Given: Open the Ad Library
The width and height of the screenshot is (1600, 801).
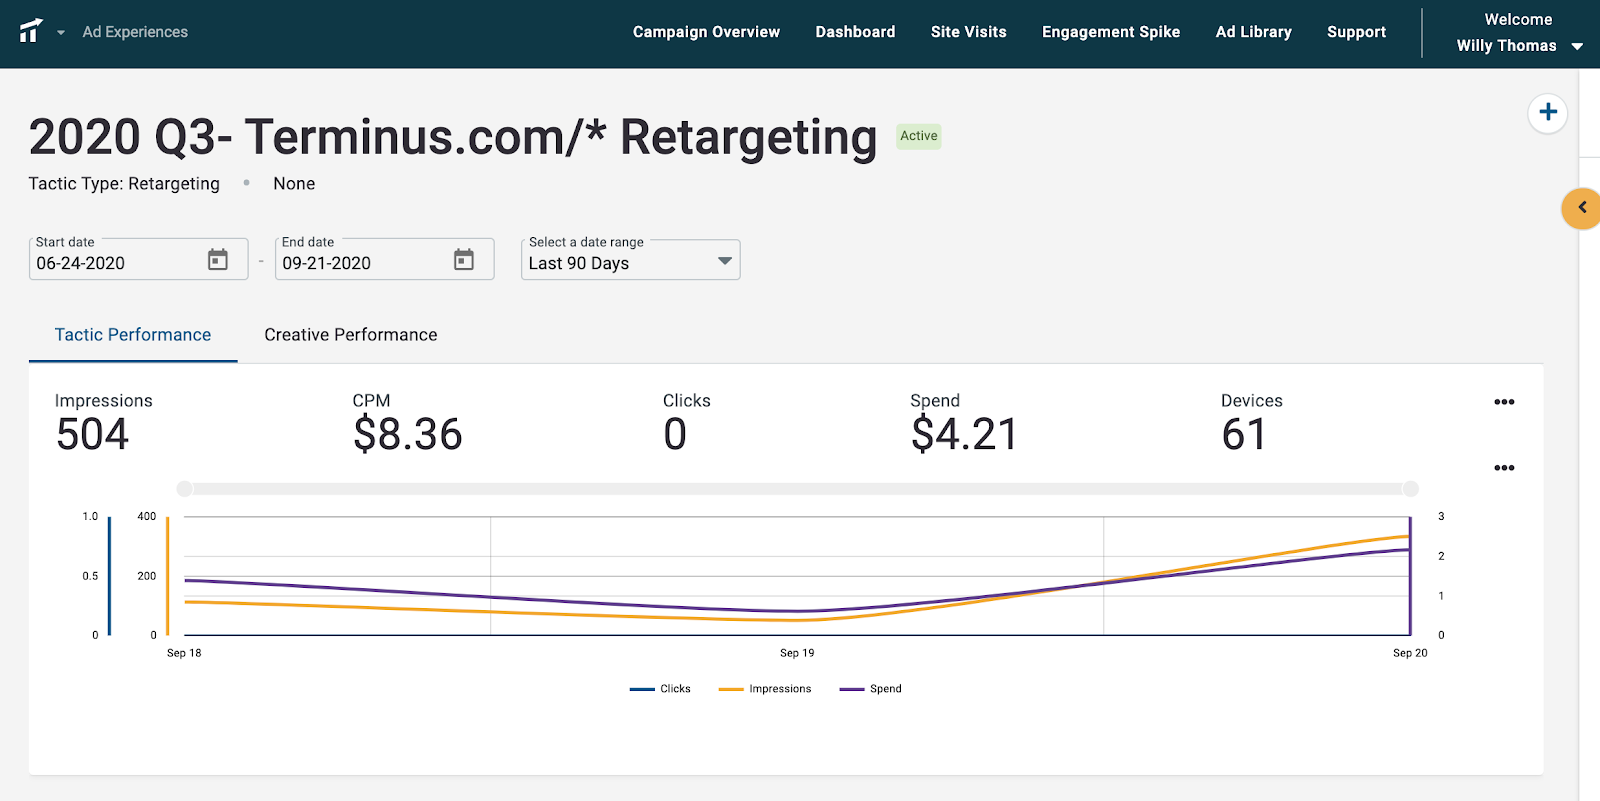Looking at the screenshot, I should [x=1253, y=32].
